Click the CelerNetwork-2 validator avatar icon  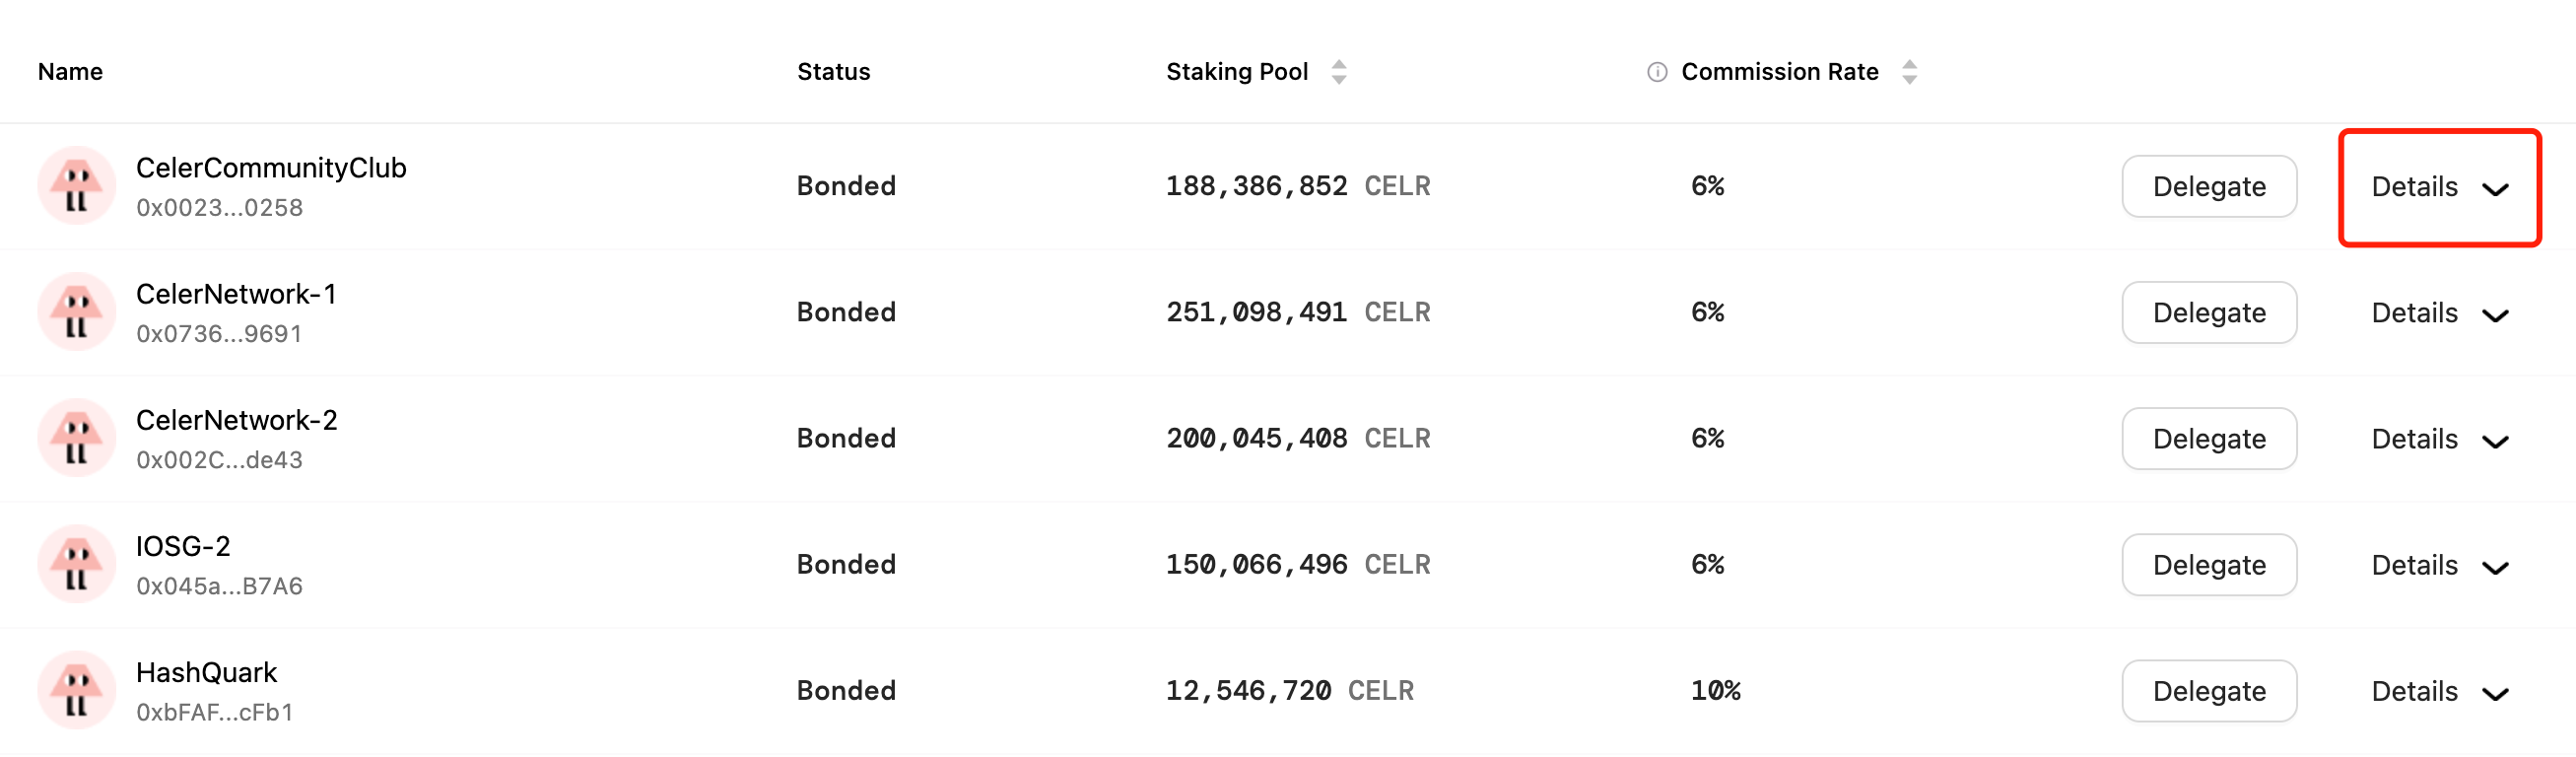coord(77,438)
